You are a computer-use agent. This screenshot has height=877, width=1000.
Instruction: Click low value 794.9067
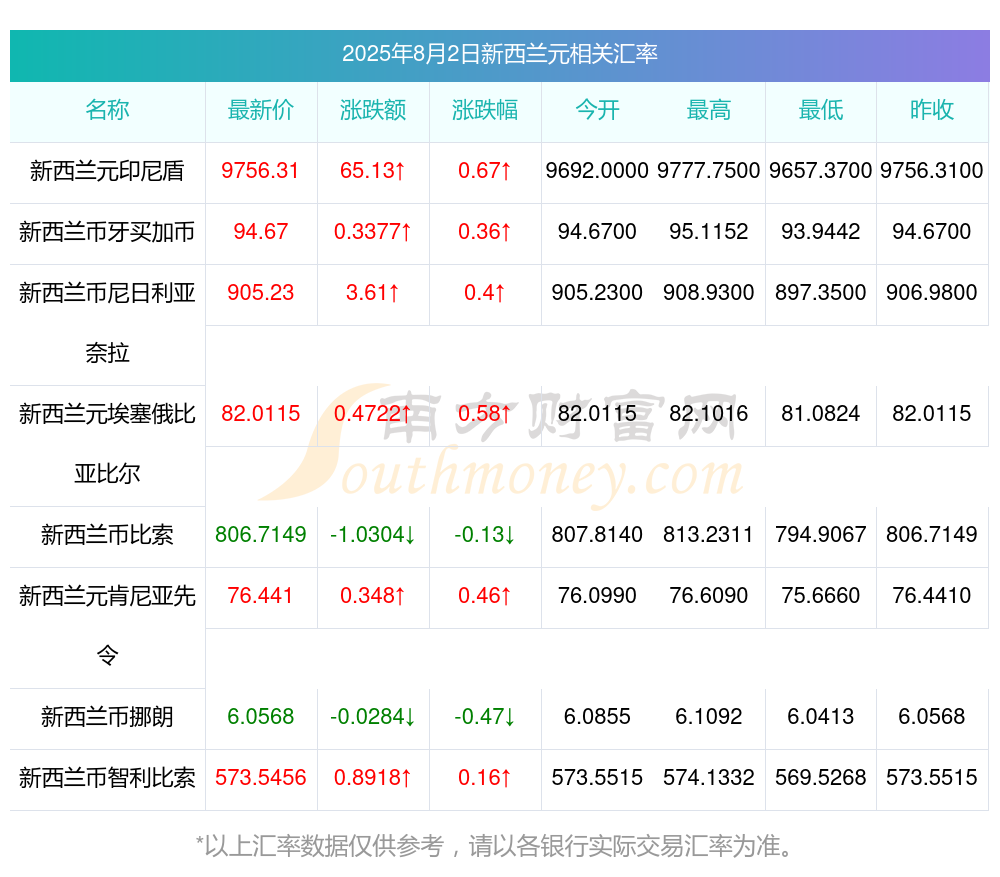(x=821, y=534)
